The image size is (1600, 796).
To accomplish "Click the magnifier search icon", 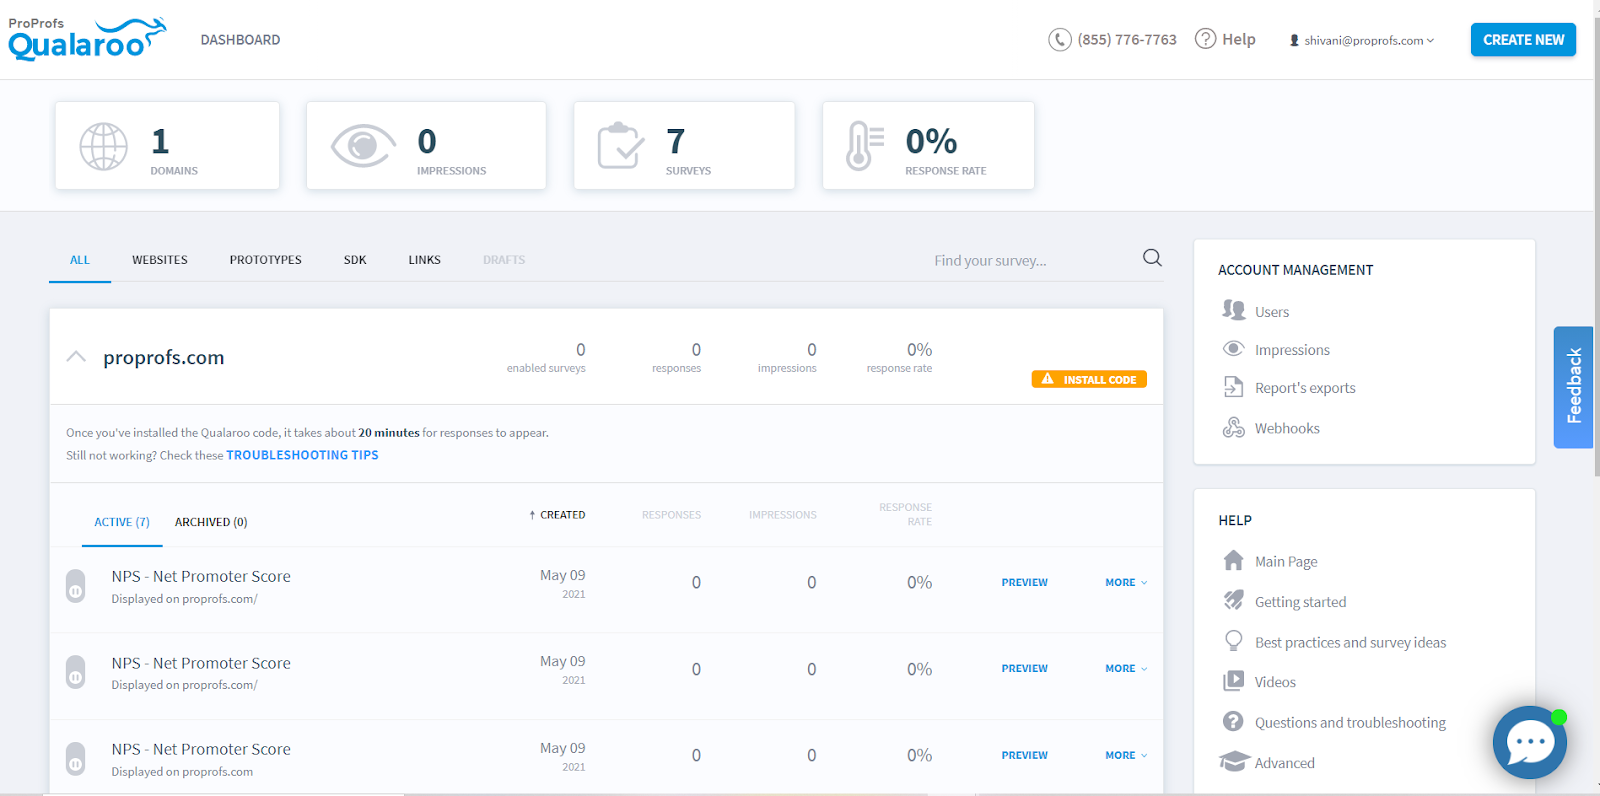I will [x=1152, y=258].
